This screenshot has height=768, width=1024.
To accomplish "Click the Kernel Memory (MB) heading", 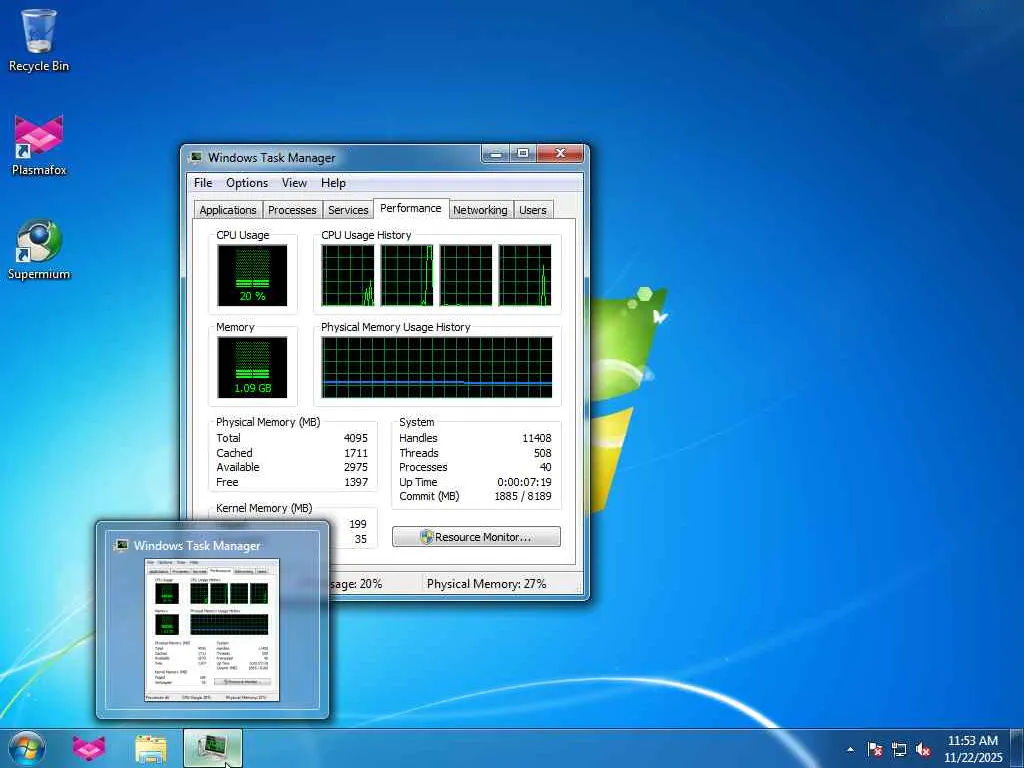I will tap(264, 508).
